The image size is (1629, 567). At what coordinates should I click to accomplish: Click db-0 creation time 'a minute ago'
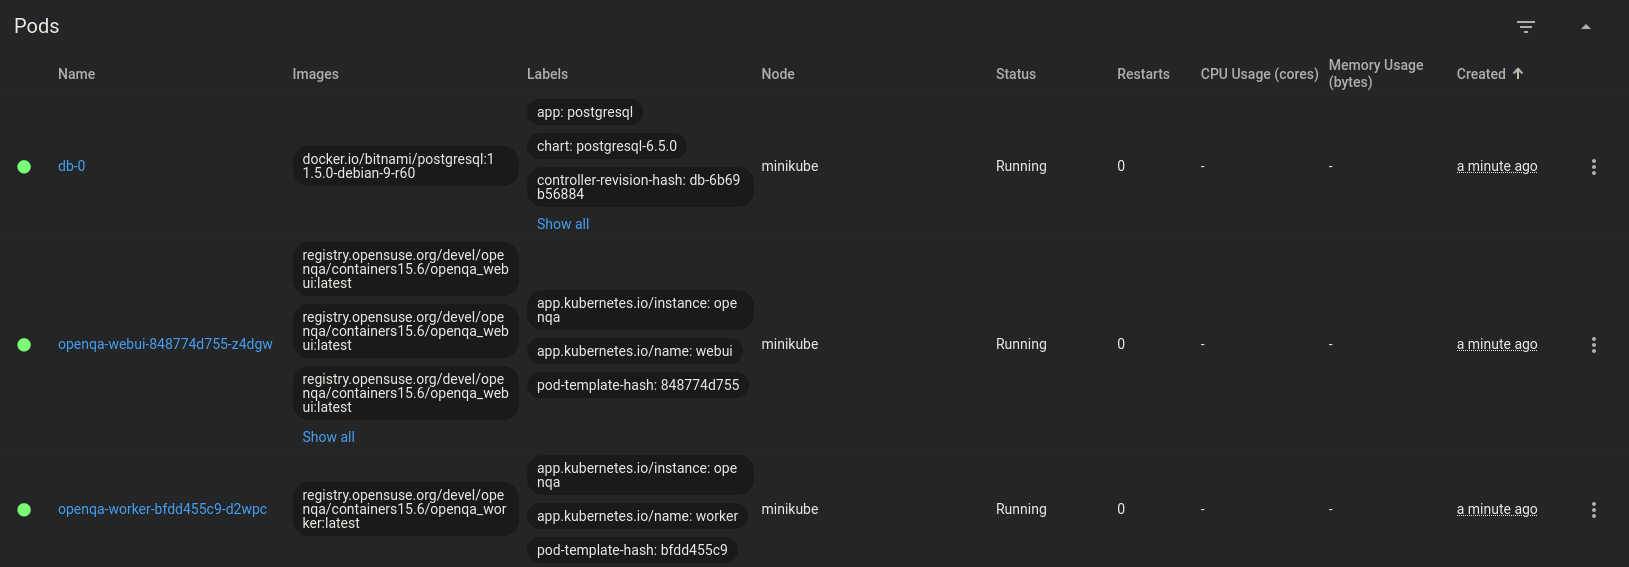[x=1496, y=166]
